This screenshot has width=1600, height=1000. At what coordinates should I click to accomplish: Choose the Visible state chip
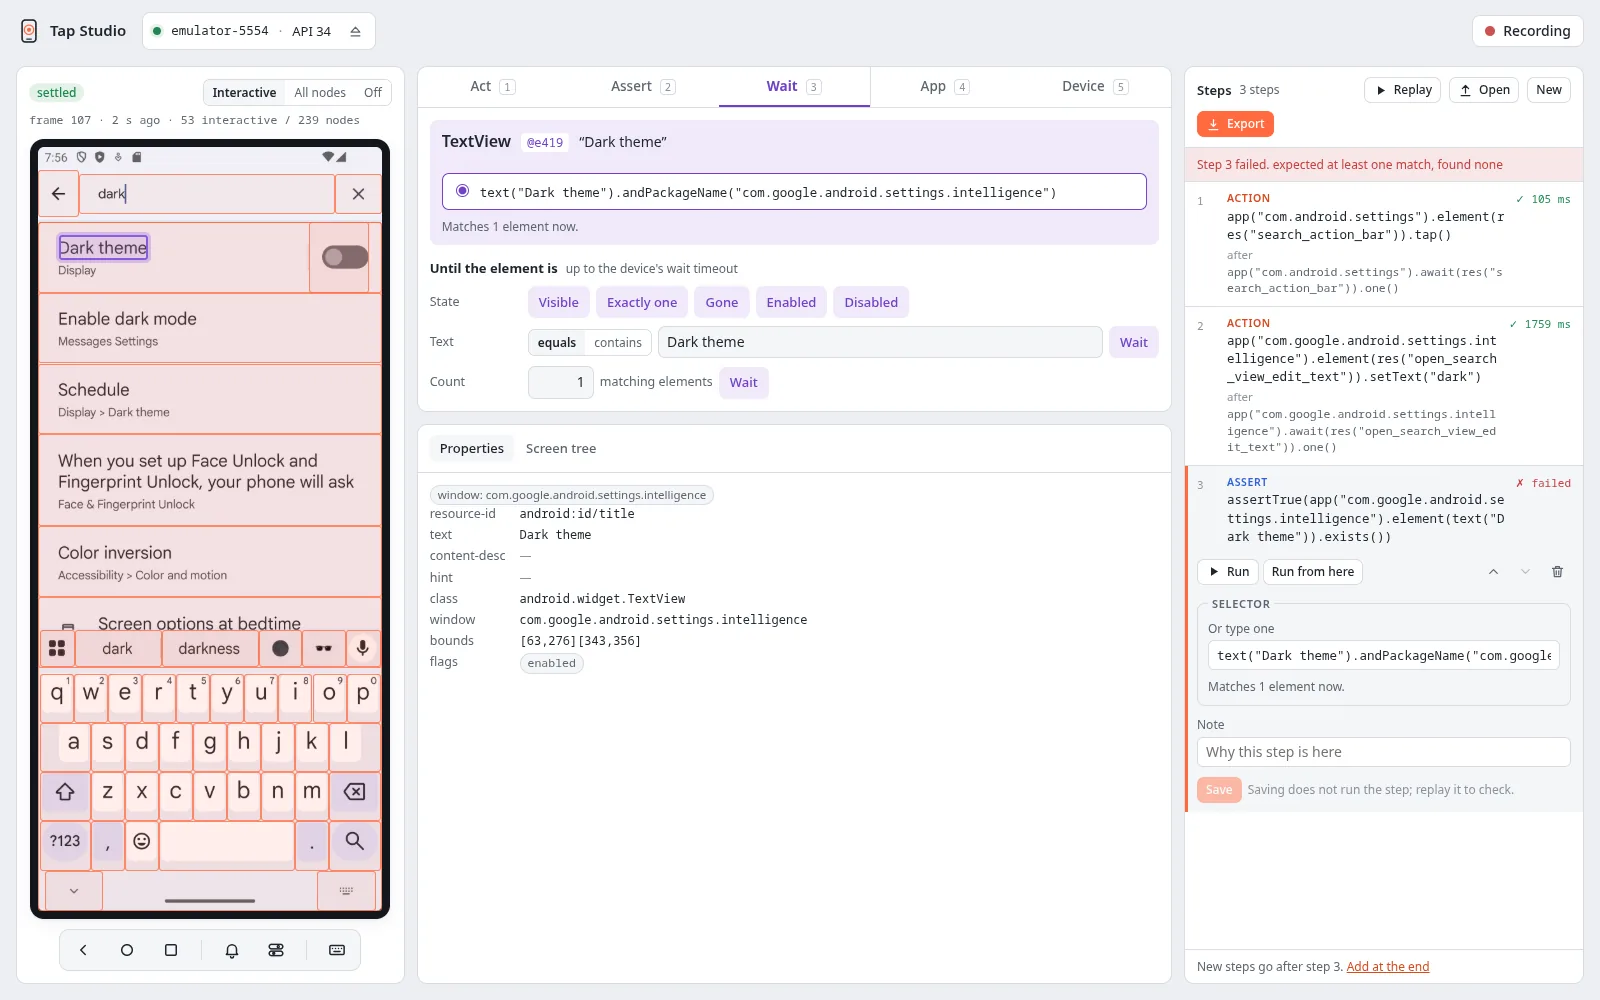(558, 302)
